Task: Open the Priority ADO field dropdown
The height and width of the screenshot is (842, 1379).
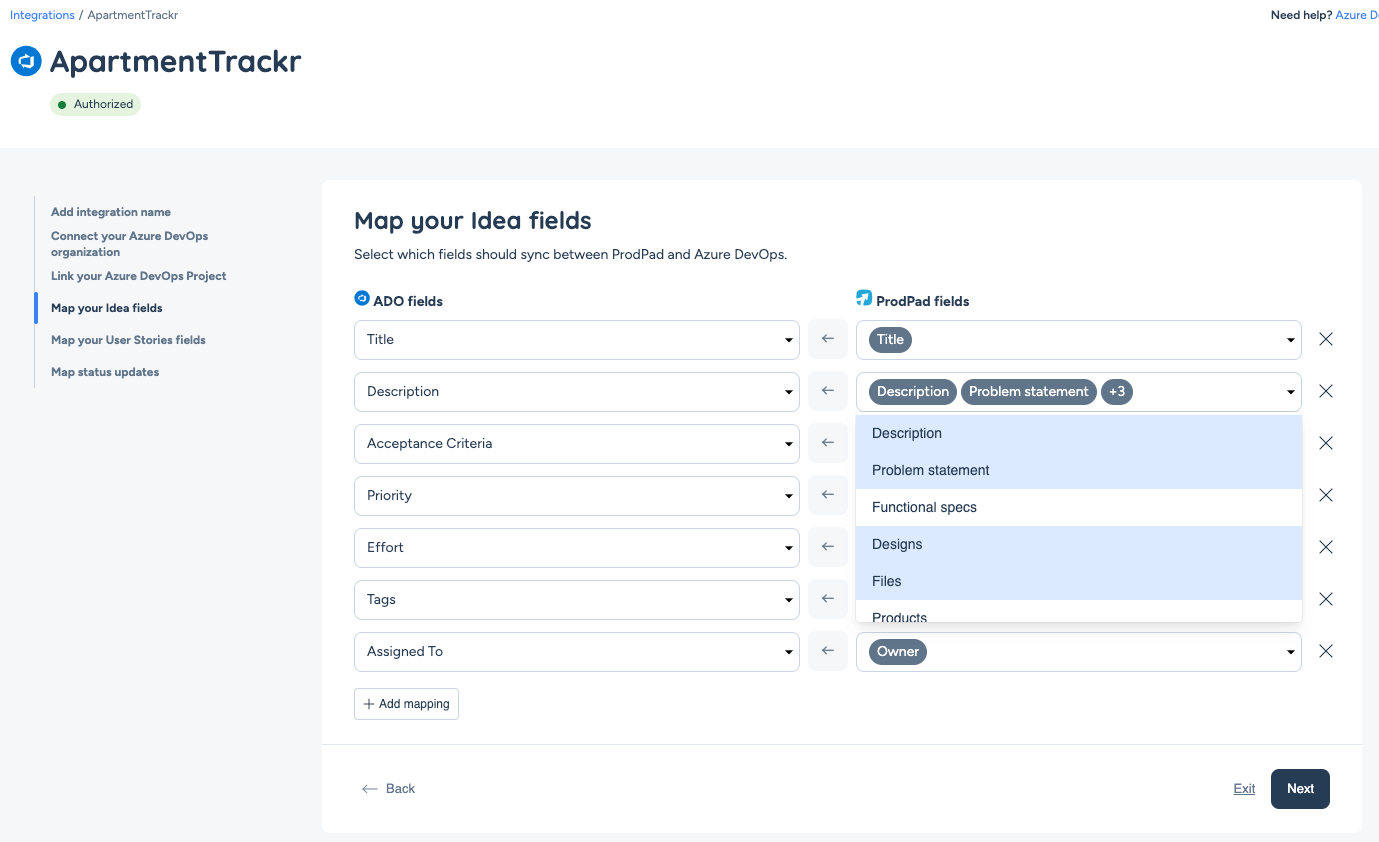Action: click(x=577, y=496)
